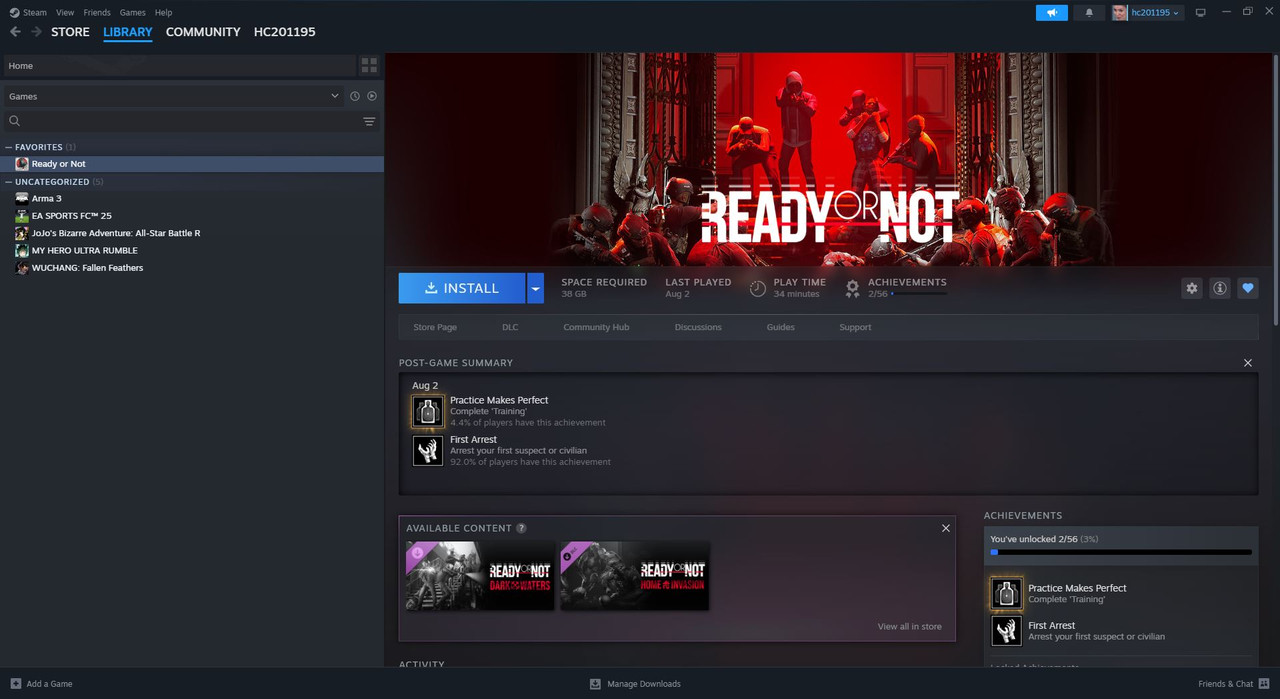Viewport: 1280px width, 699px height.
Task: Open the game info icon
Action: tap(1220, 288)
